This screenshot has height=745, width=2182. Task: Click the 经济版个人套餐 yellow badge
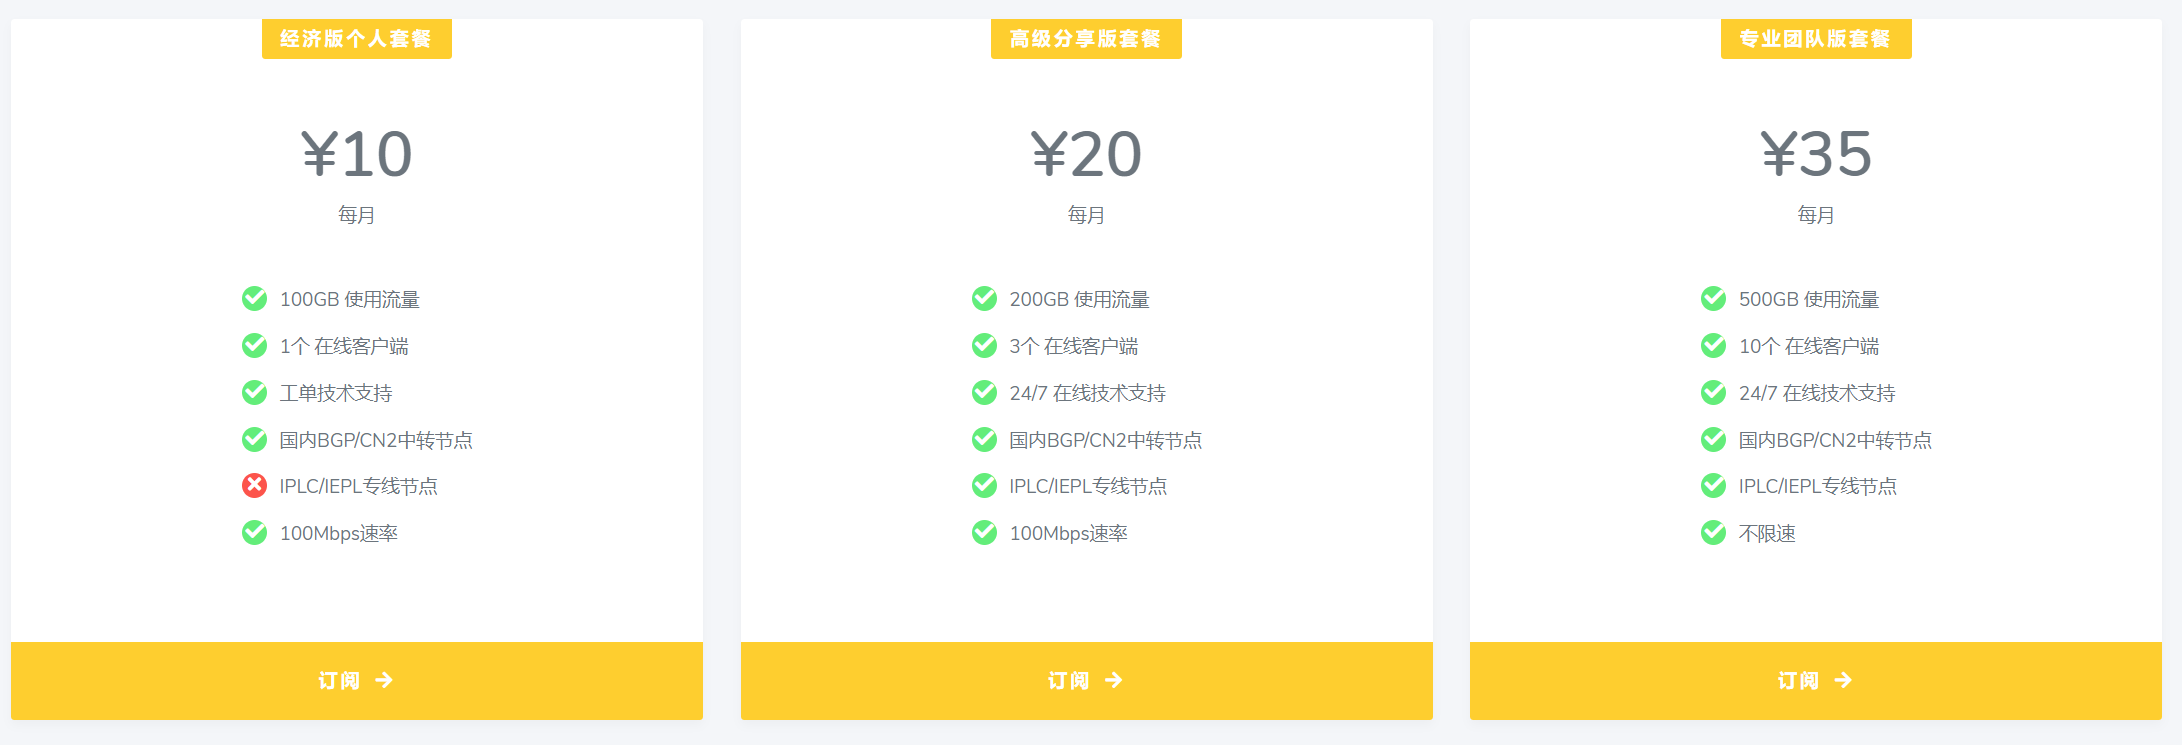coord(356,39)
